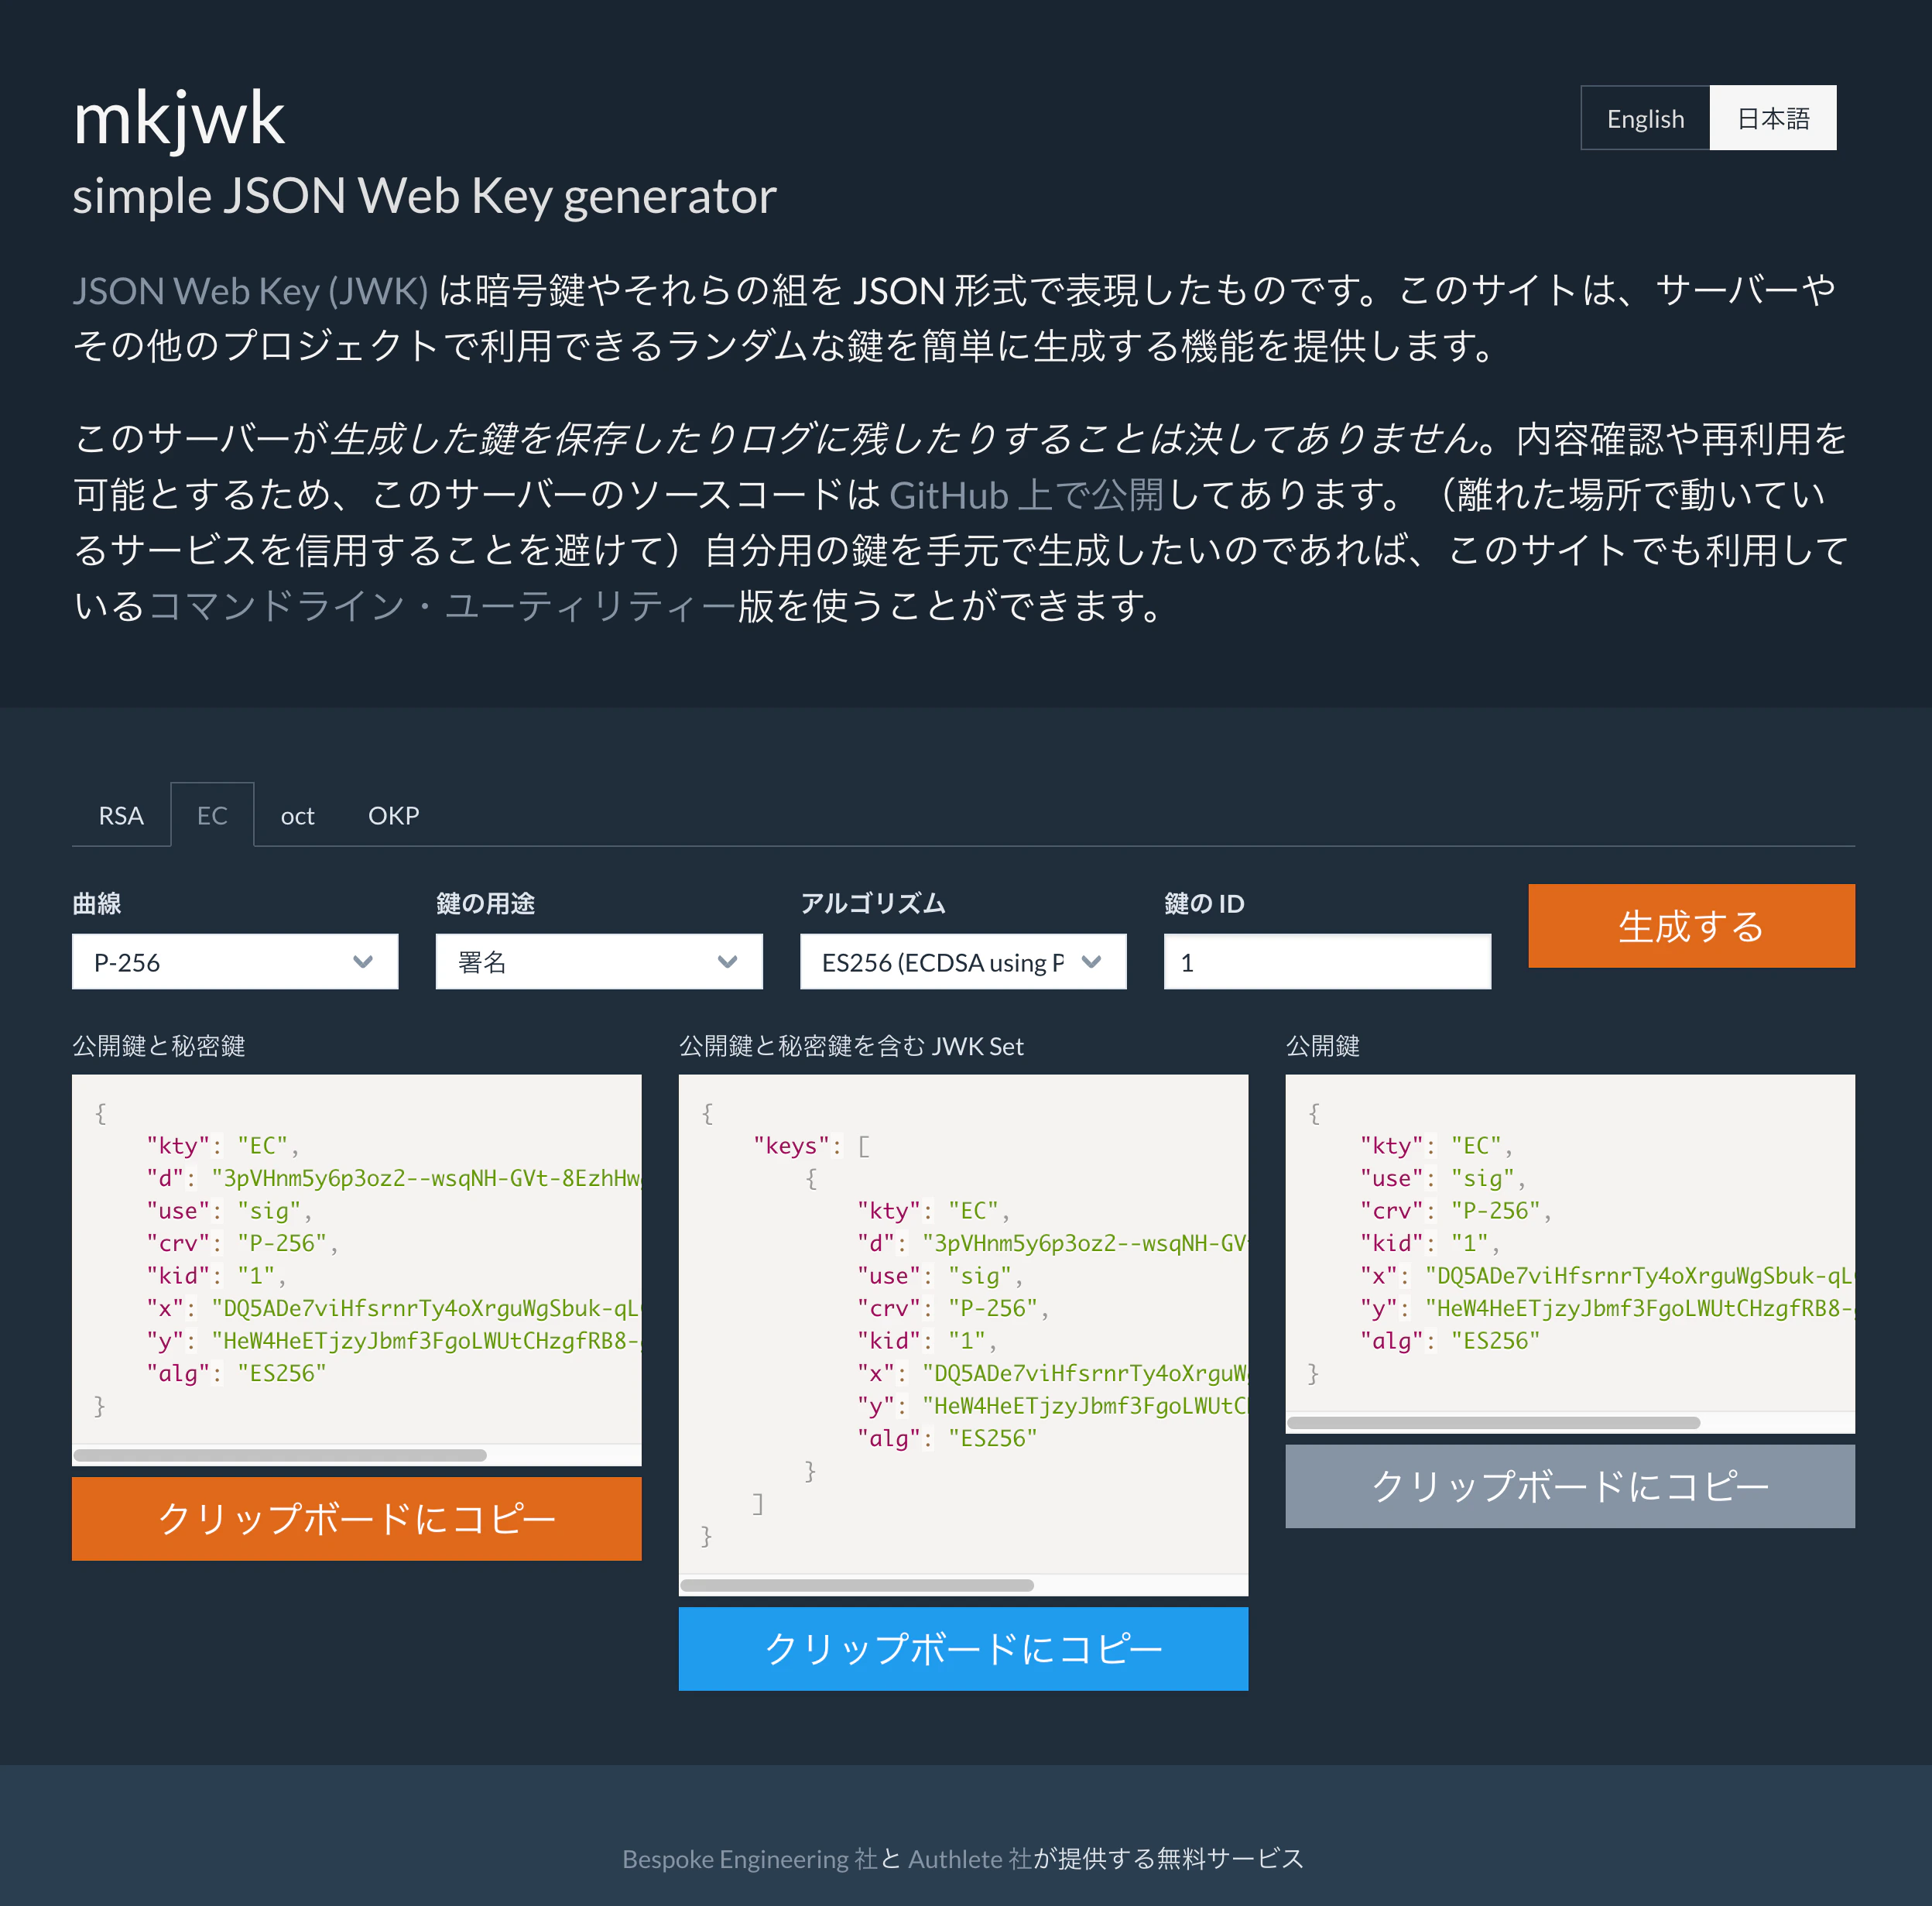Open the JSON Web Key (JWK) link
Image resolution: width=1932 pixels, height=1906 pixels.
pyautogui.click(x=250, y=291)
